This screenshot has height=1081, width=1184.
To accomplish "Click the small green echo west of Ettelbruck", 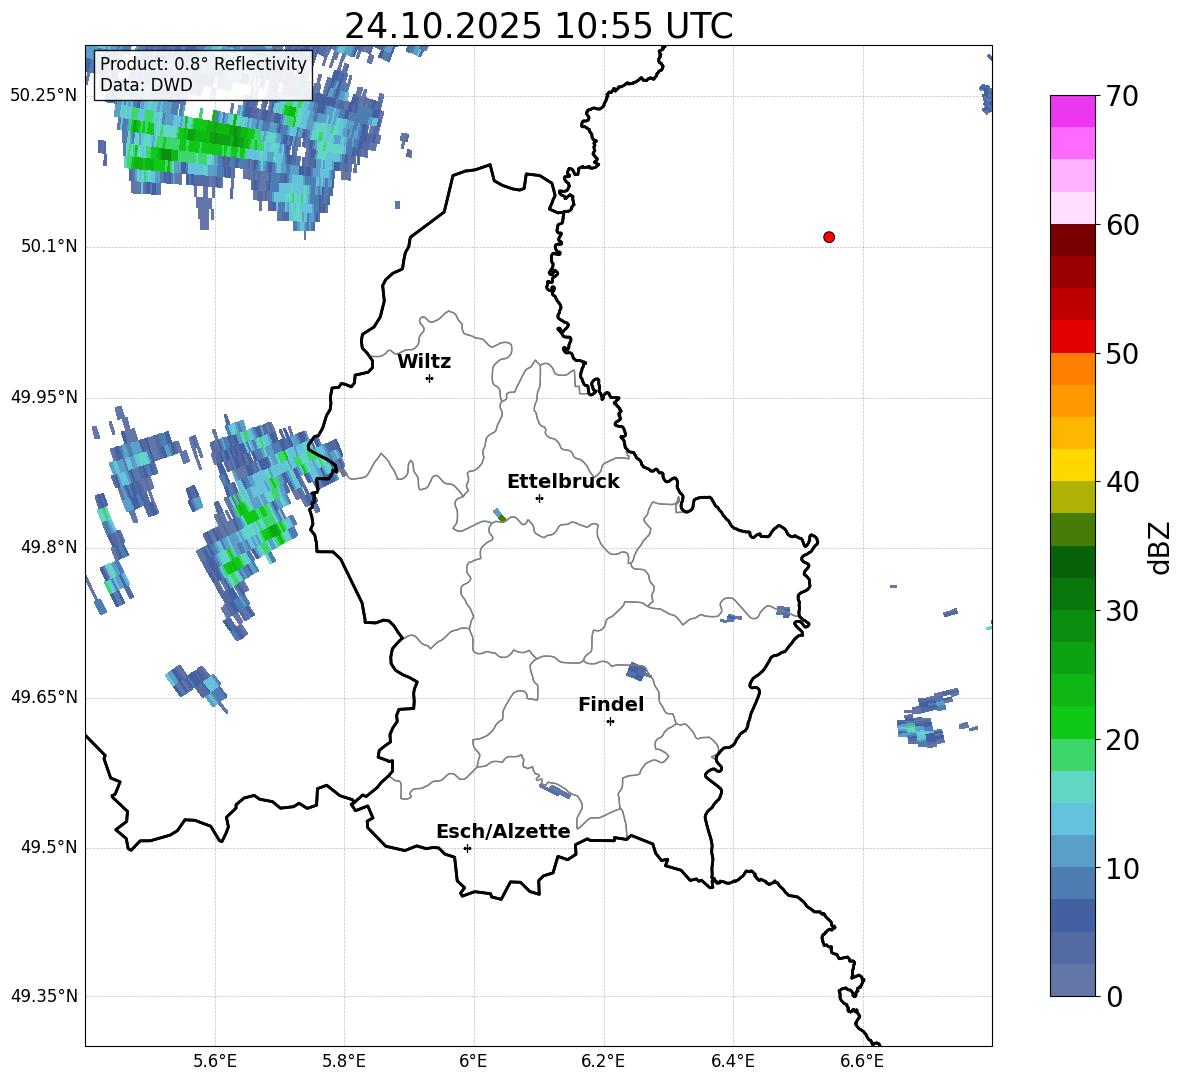I will coord(500,516).
